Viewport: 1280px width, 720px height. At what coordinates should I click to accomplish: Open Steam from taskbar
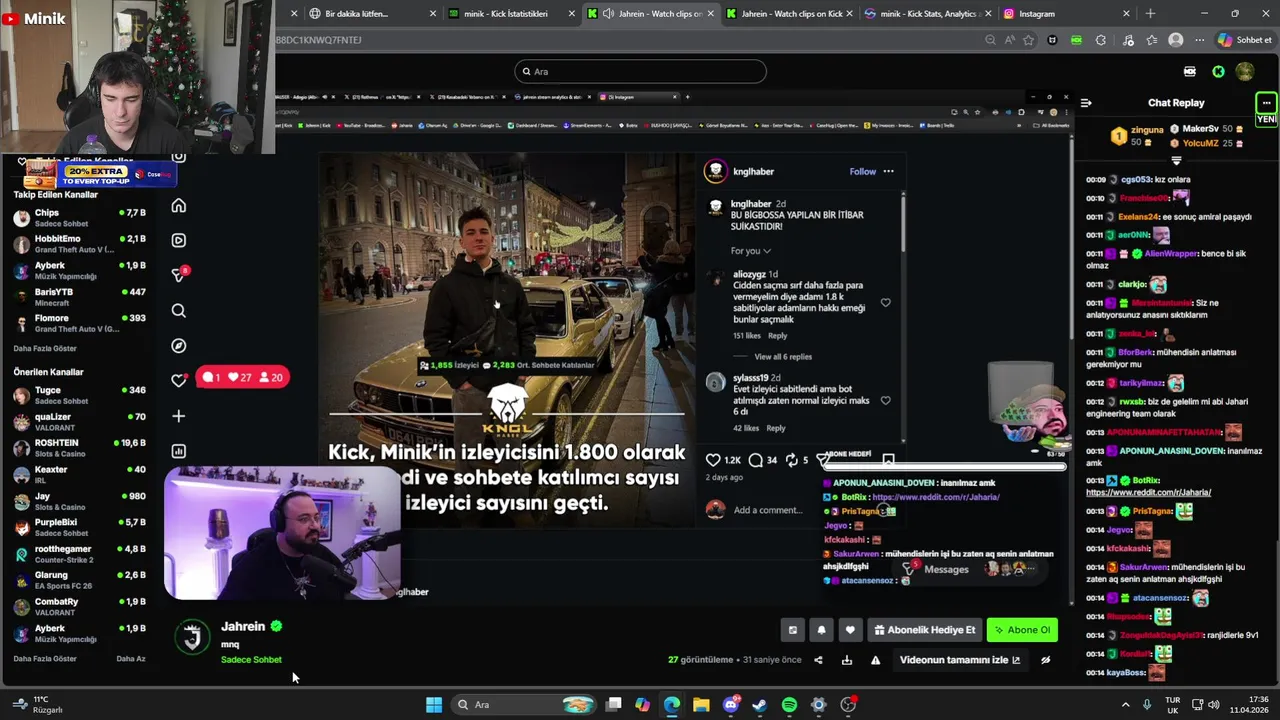pyautogui.click(x=760, y=705)
